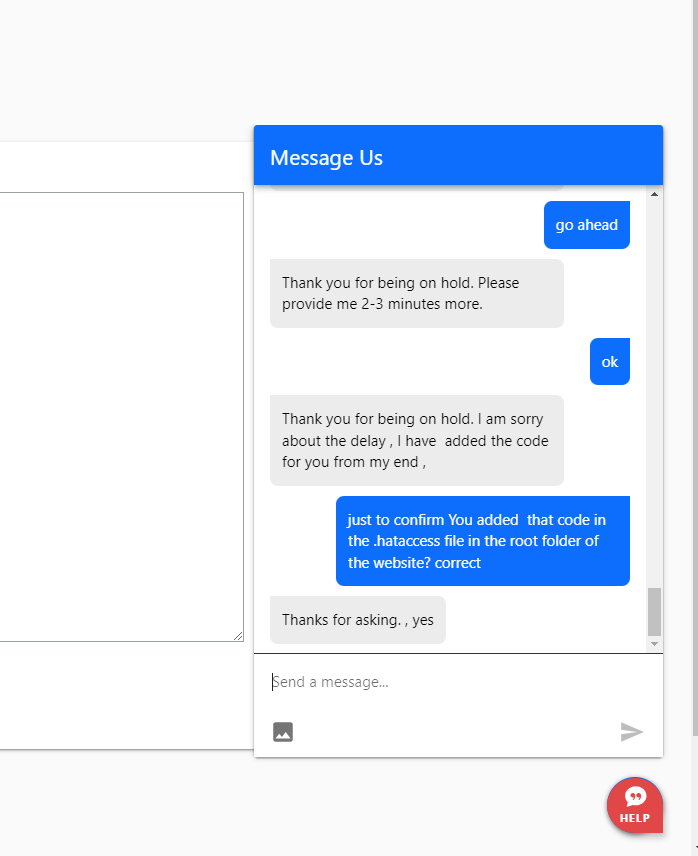
Task: Click the send message arrow icon
Action: [631, 732]
